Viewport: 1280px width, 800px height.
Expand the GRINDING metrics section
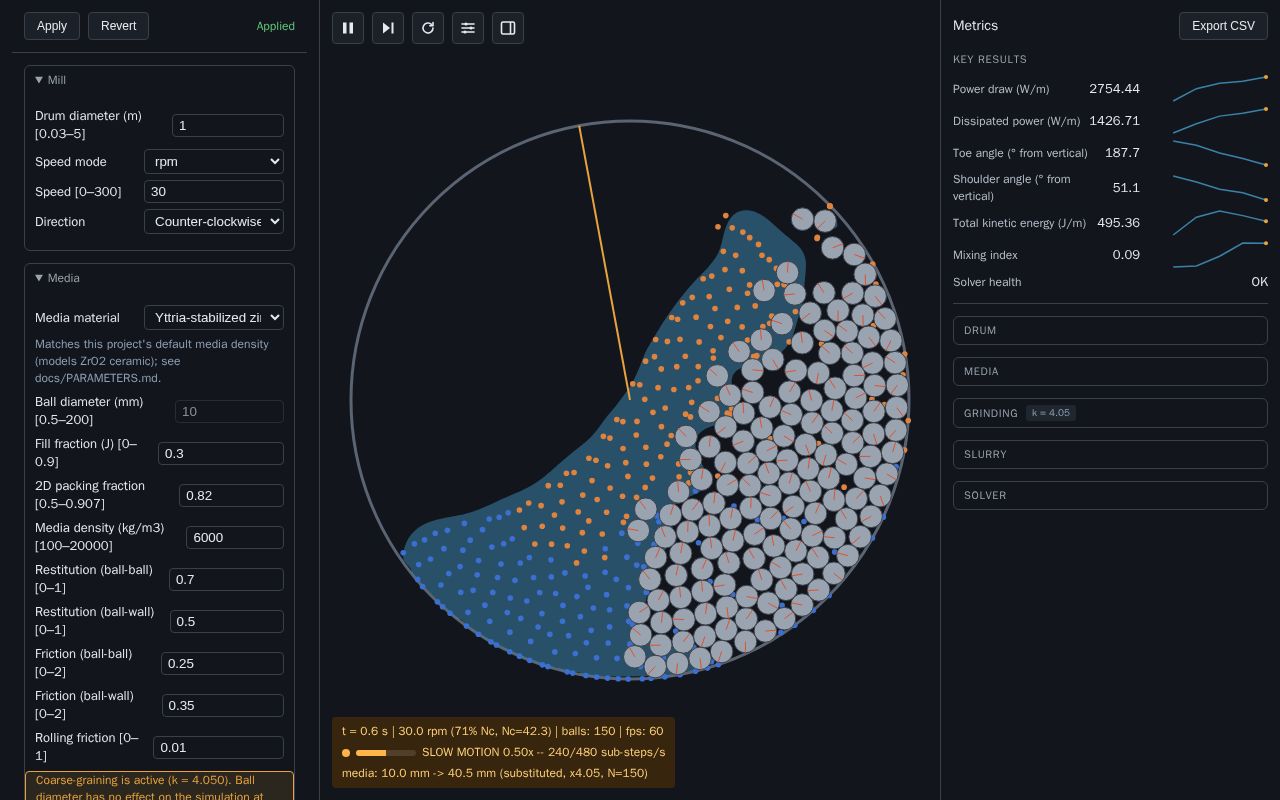[1110, 413]
